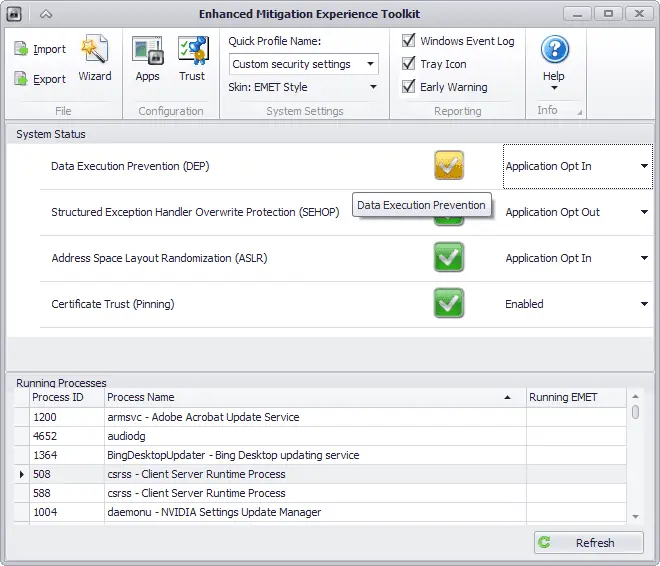660x566 pixels.
Task: Uncheck the Windows Event Log checkbox
Action: (x=409, y=41)
